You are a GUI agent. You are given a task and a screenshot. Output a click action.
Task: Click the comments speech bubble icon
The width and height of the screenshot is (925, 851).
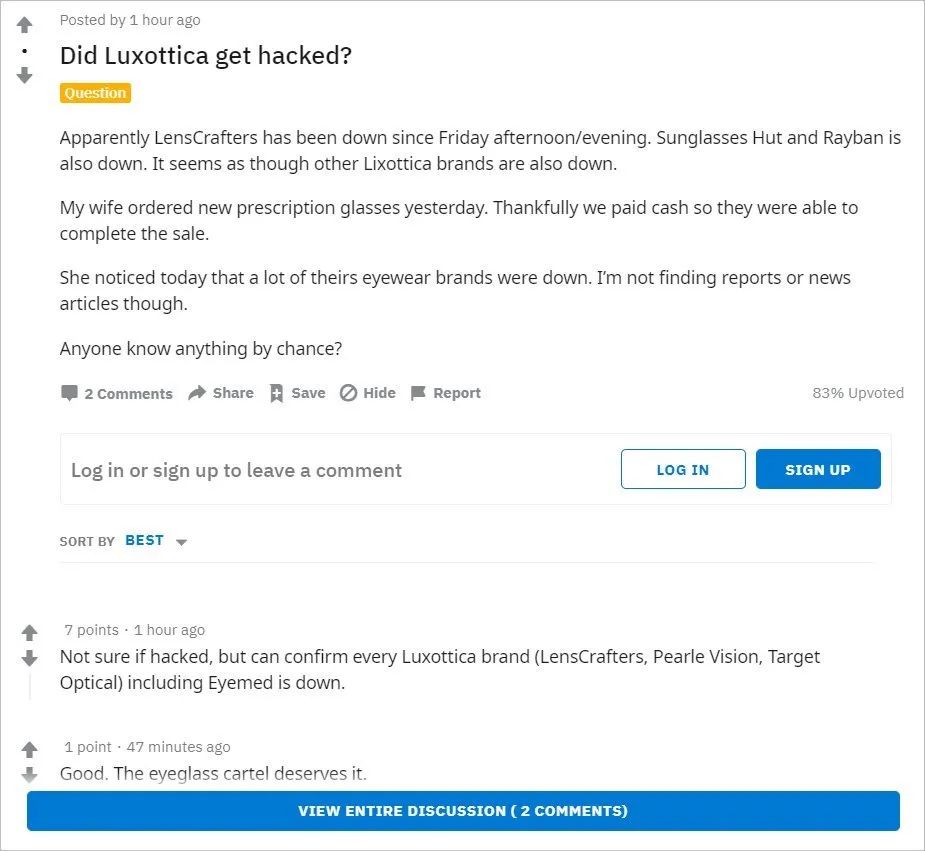(69, 393)
